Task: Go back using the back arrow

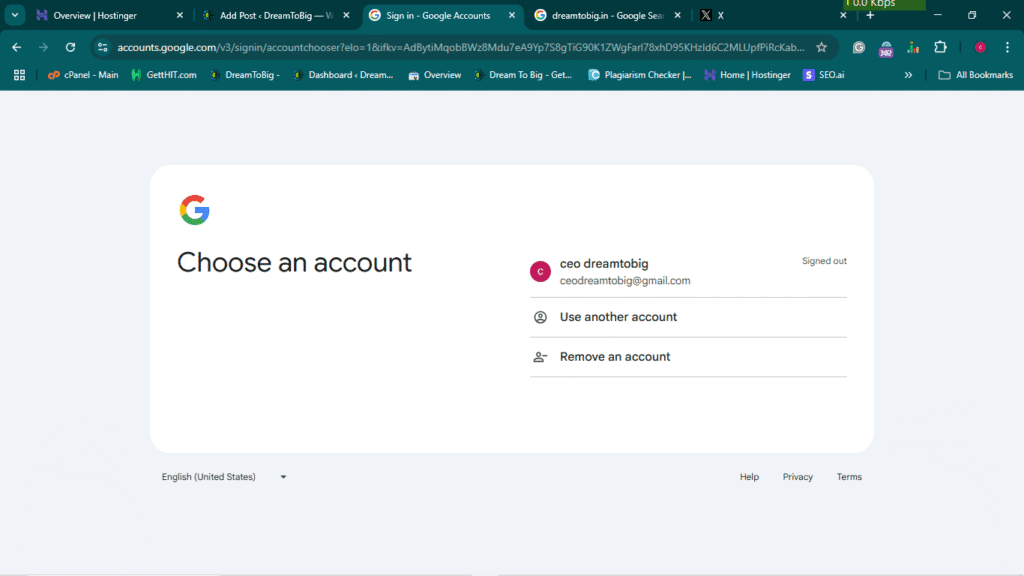Action: [x=16, y=47]
